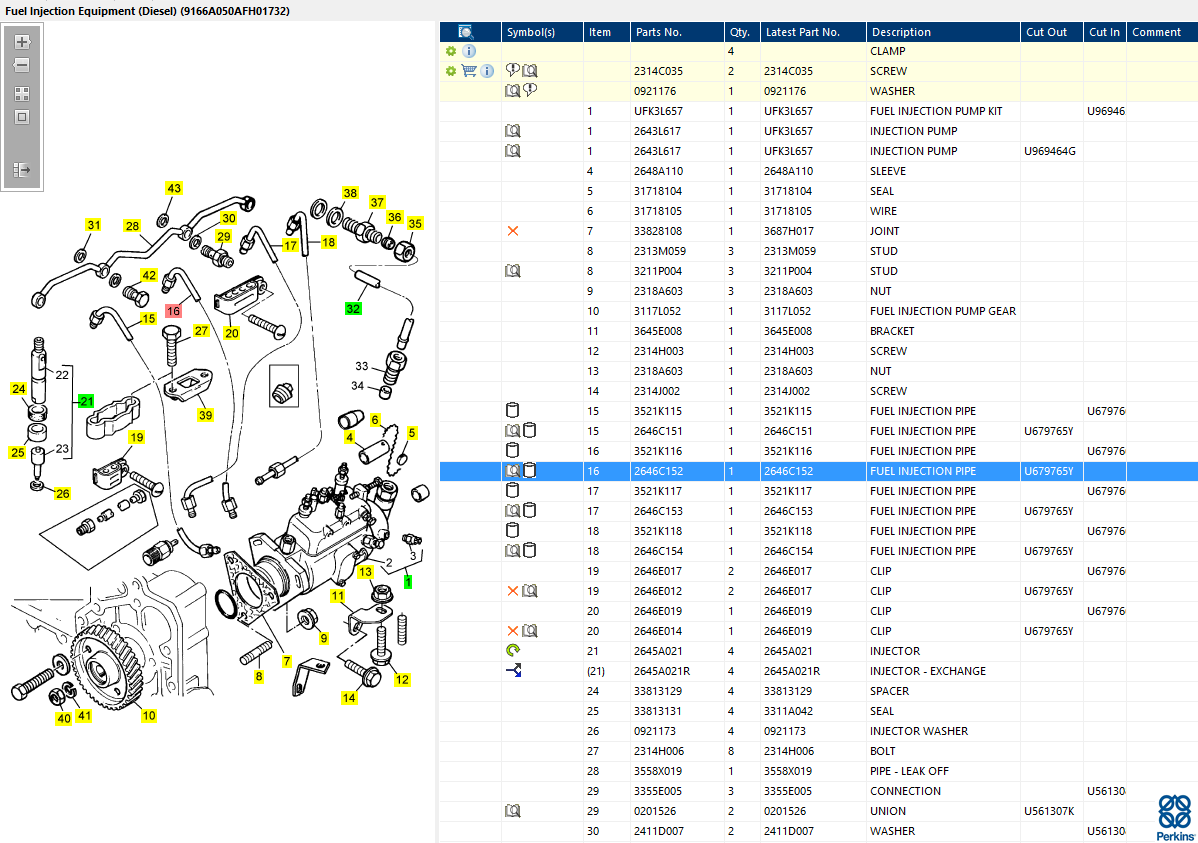
Task: Select the PIPE - LEAK OFF row
Action: (x=909, y=771)
